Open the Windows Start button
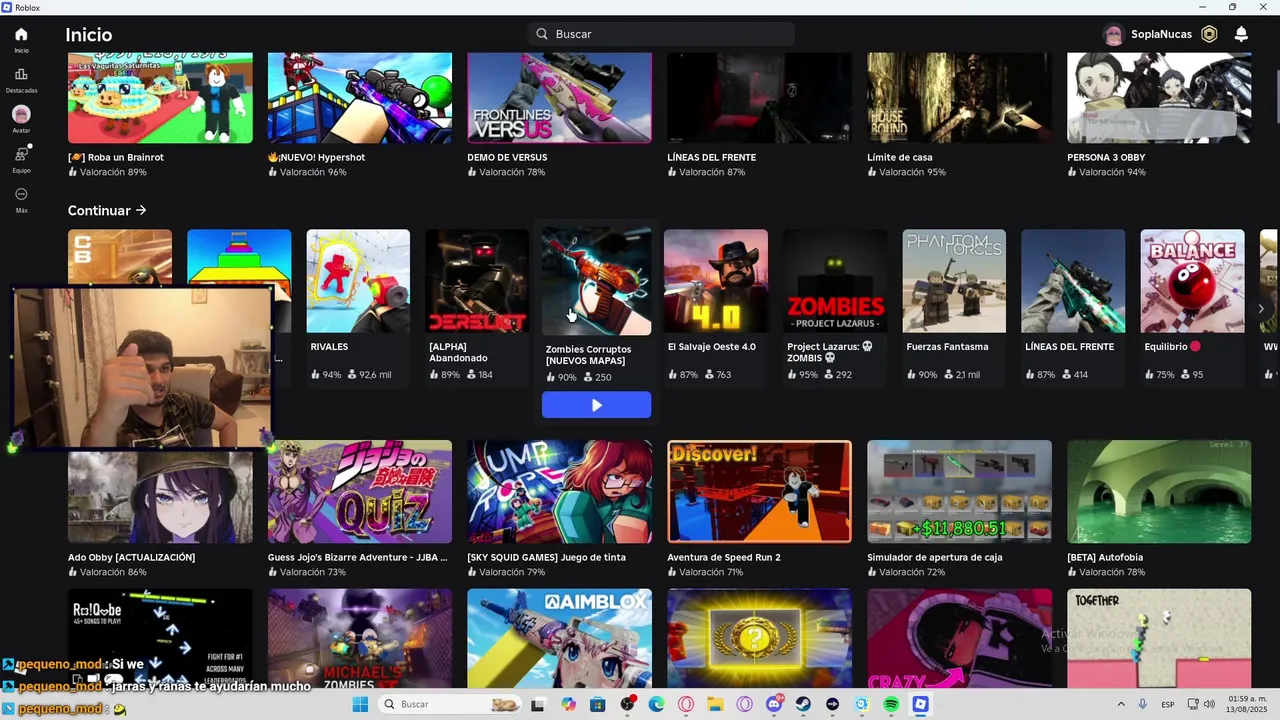This screenshot has width=1280, height=720. [x=360, y=704]
